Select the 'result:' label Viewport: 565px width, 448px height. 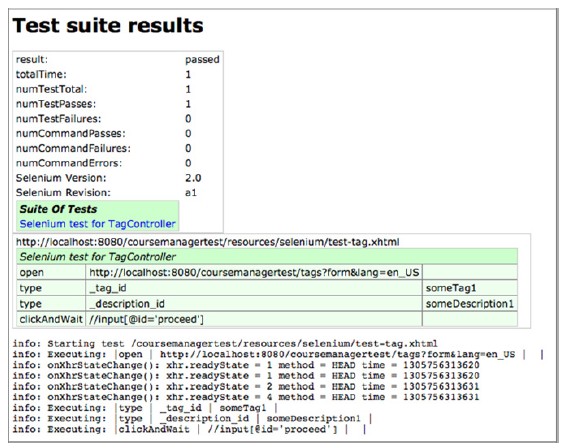tap(32, 59)
